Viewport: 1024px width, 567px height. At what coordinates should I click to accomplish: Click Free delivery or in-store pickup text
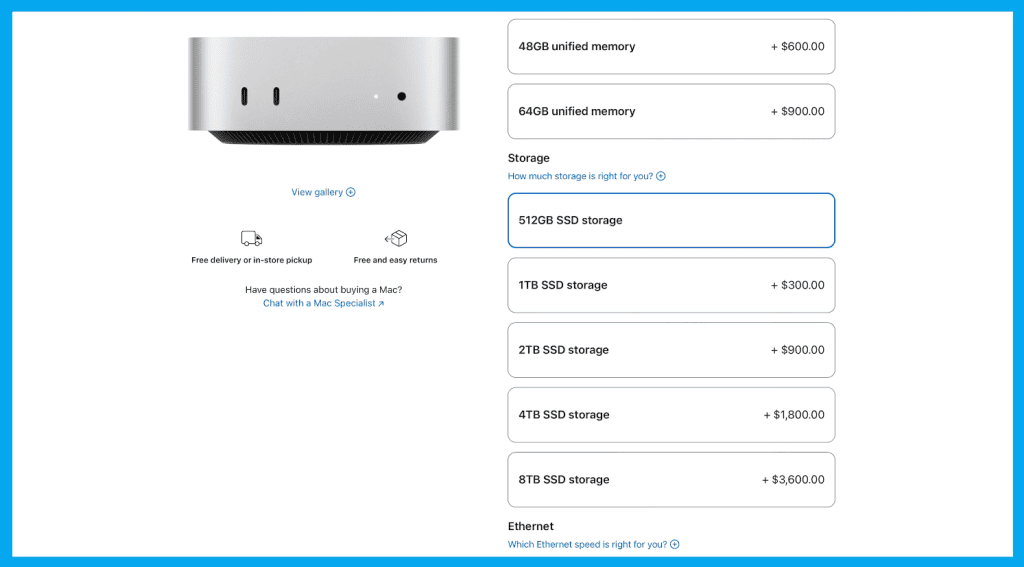(251, 260)
